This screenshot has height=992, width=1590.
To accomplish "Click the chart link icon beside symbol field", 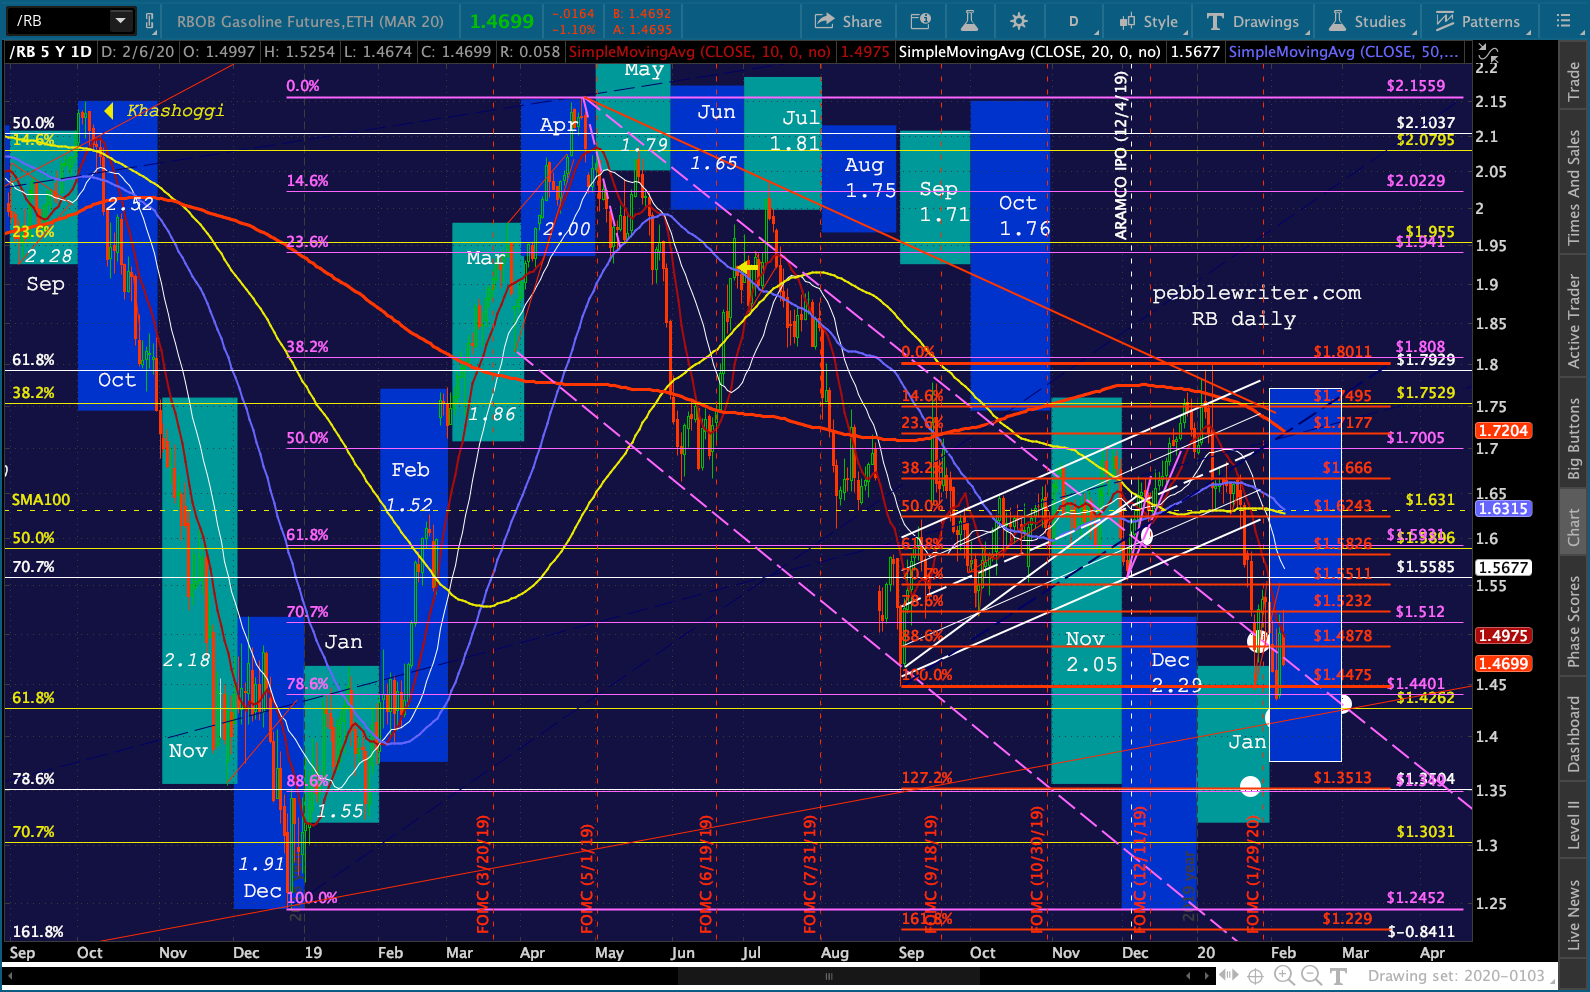I will click(x=150, y=21).
